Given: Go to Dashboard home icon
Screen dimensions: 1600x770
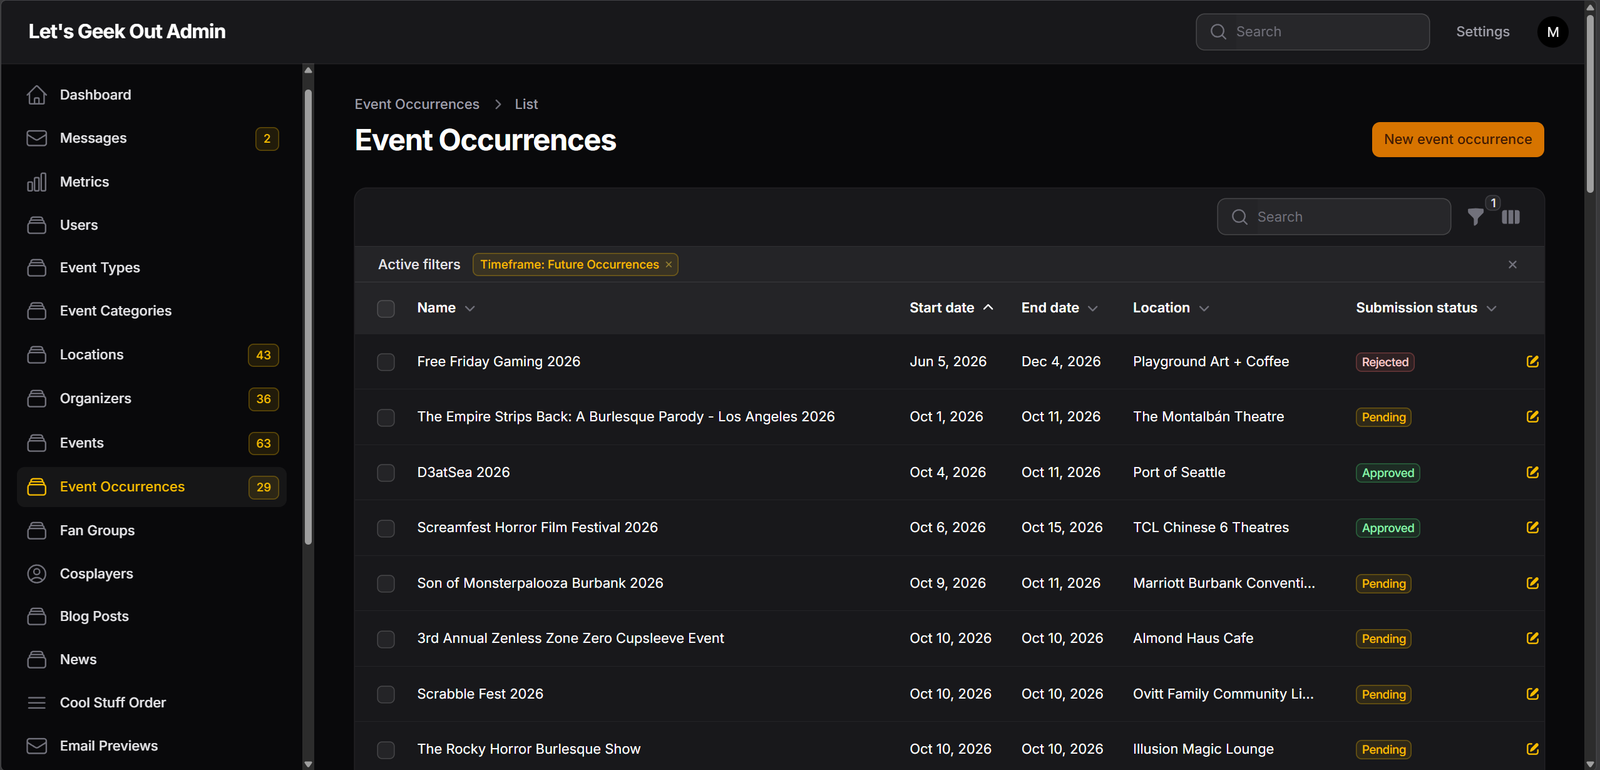Looking at the screenshot, I should point(37,95).
